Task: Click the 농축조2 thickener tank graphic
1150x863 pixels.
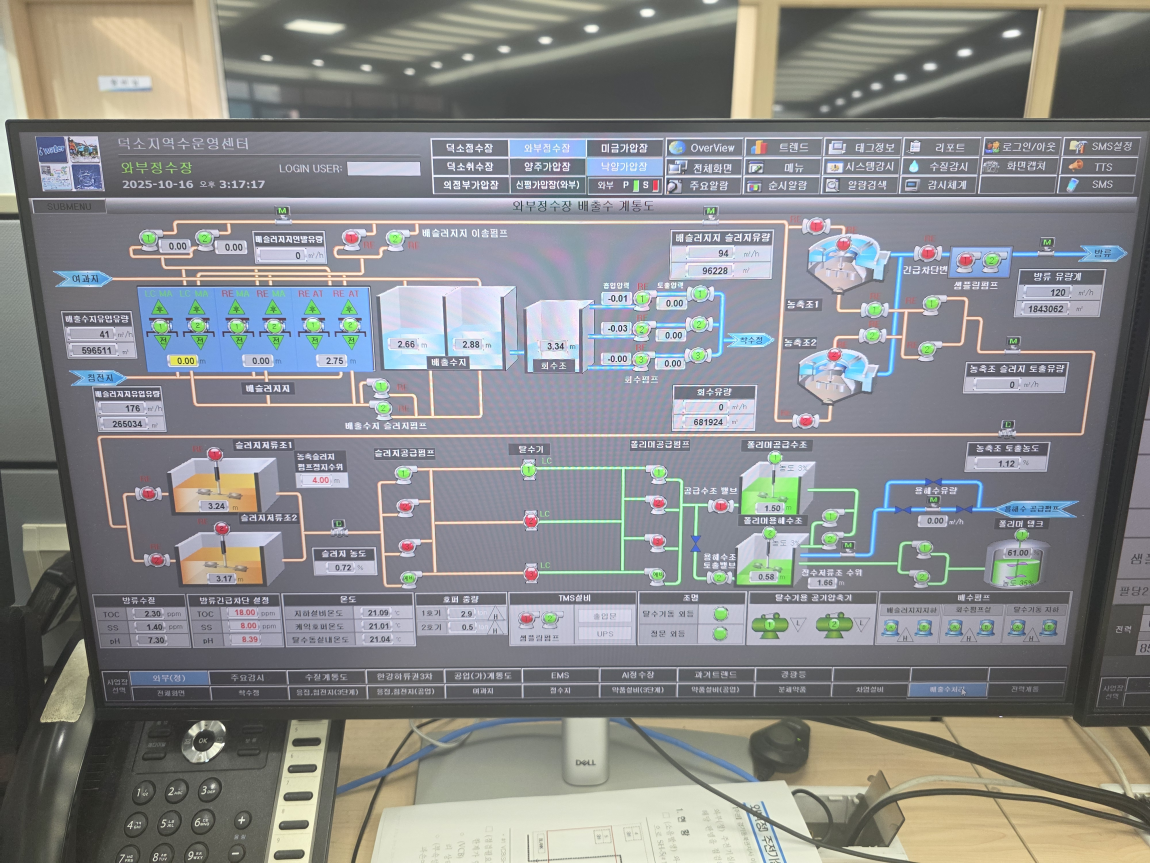Action: 836,374
